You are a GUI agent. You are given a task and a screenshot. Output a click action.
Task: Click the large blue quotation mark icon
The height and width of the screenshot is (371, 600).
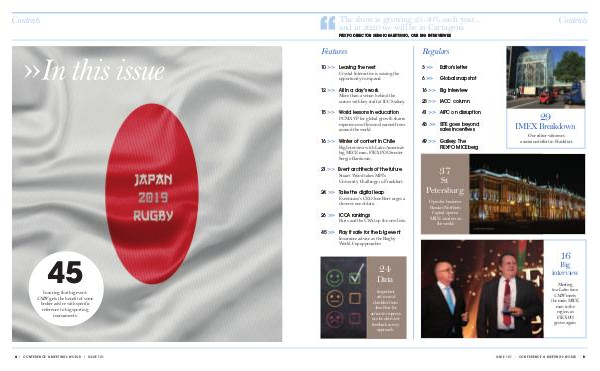click(328, 23)
